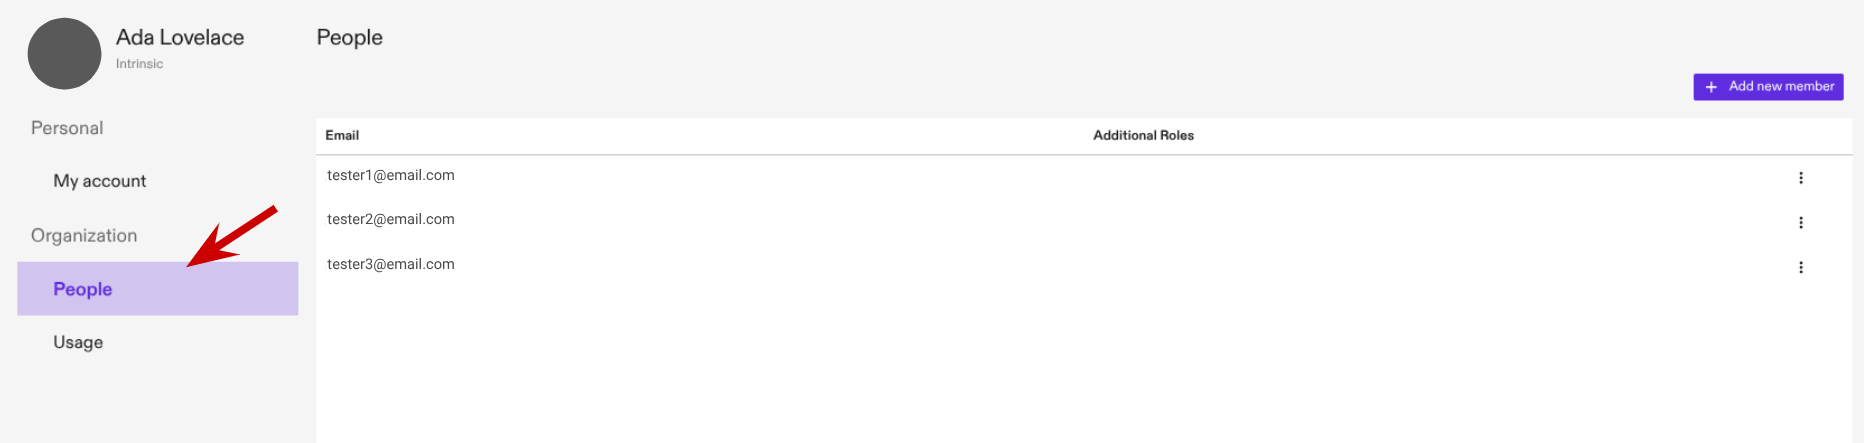Image resolution: width=1864 pixels, height=443 pixels.
Task: Click the Additional Roles column header
Action: point(1143,135)
